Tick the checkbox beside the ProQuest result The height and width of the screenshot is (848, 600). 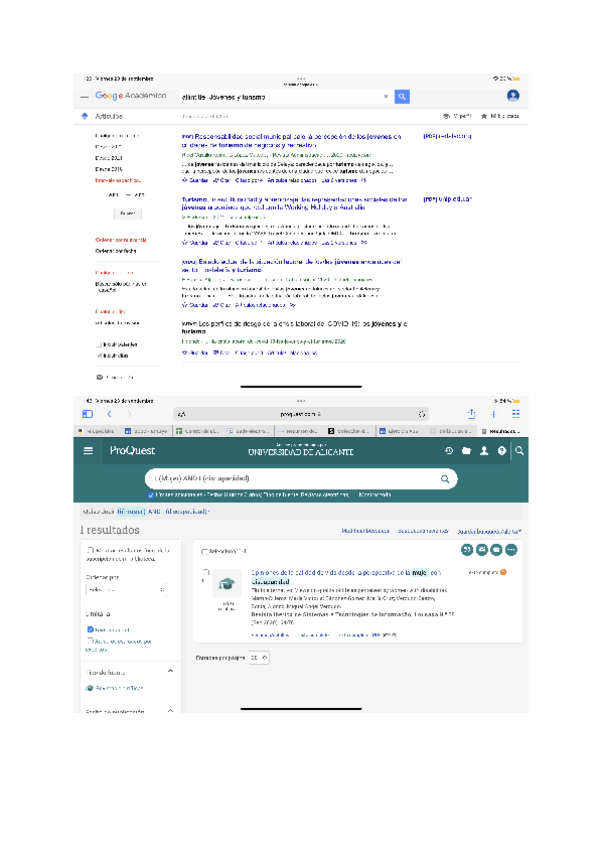click(x=205, y=573)
